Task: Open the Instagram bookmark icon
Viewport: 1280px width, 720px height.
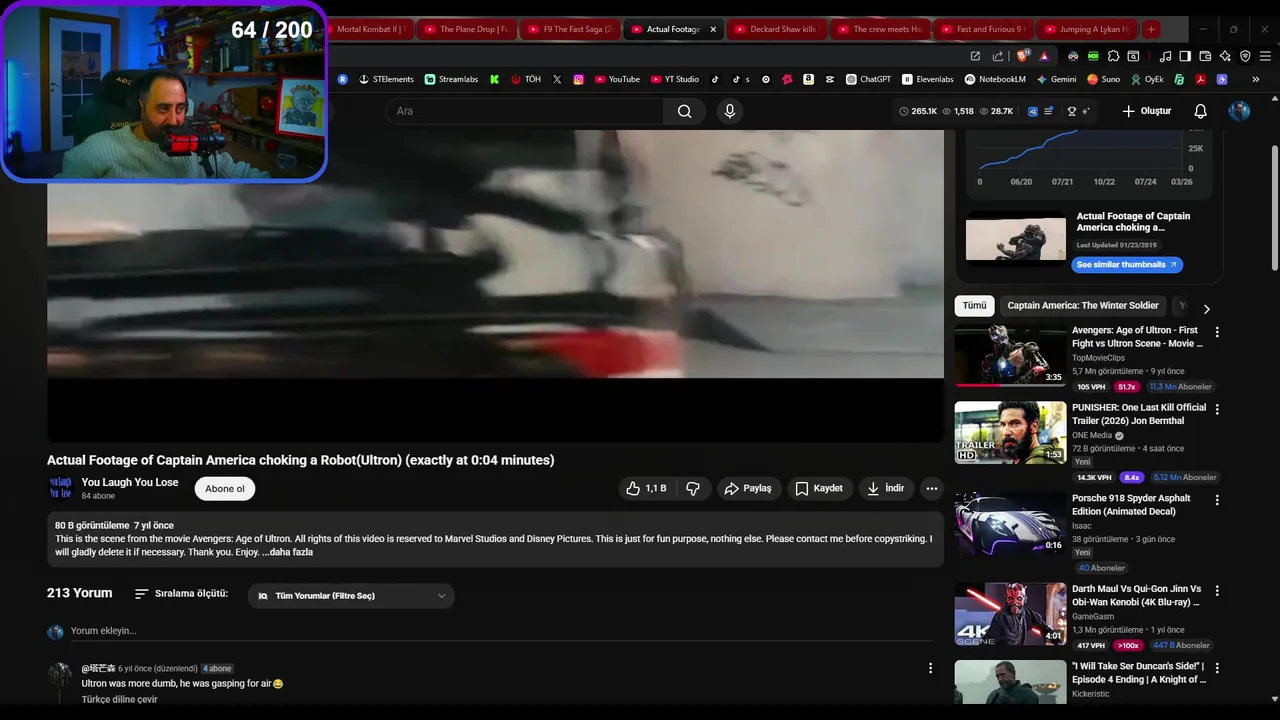Action: [x=578, y=79]
